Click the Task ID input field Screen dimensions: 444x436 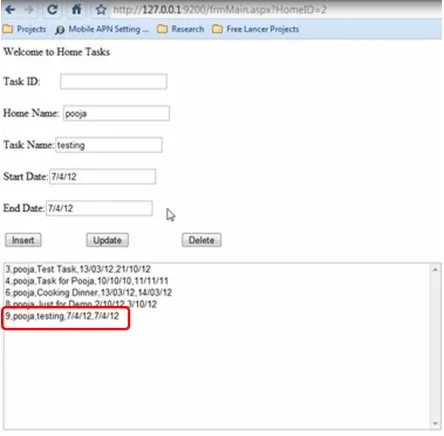[114, 81]
